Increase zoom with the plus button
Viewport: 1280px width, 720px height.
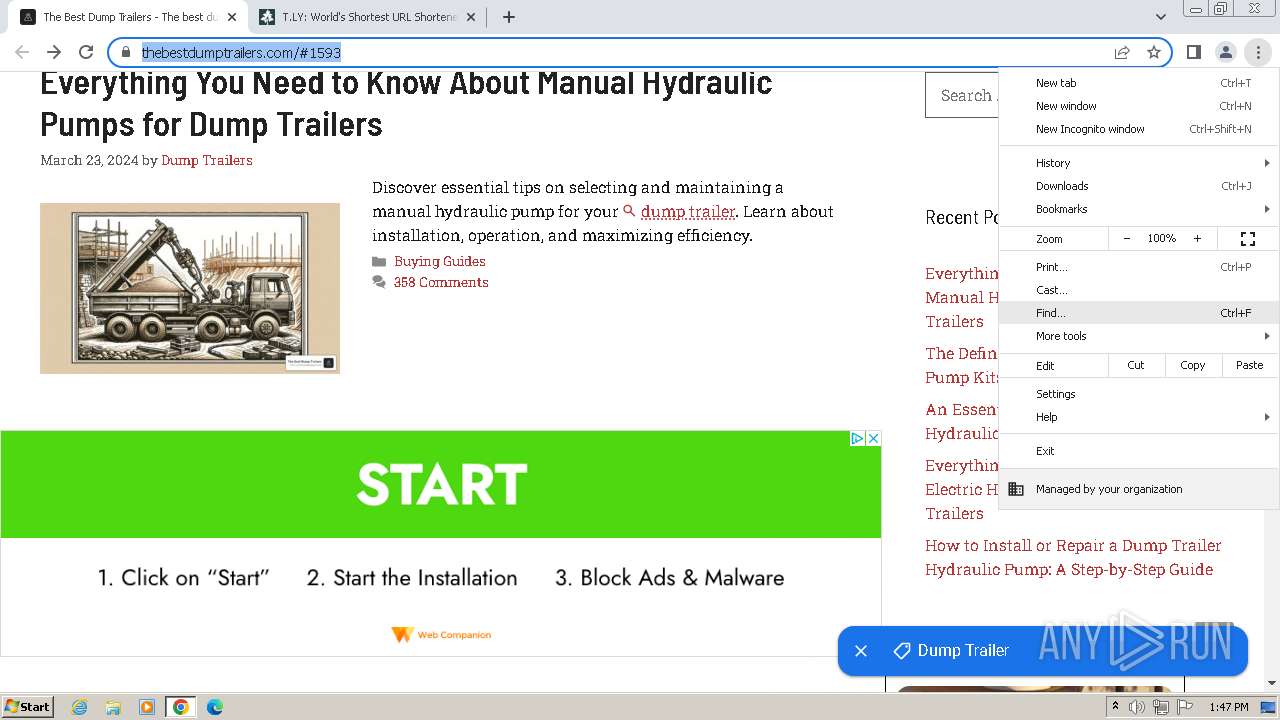1197,239
